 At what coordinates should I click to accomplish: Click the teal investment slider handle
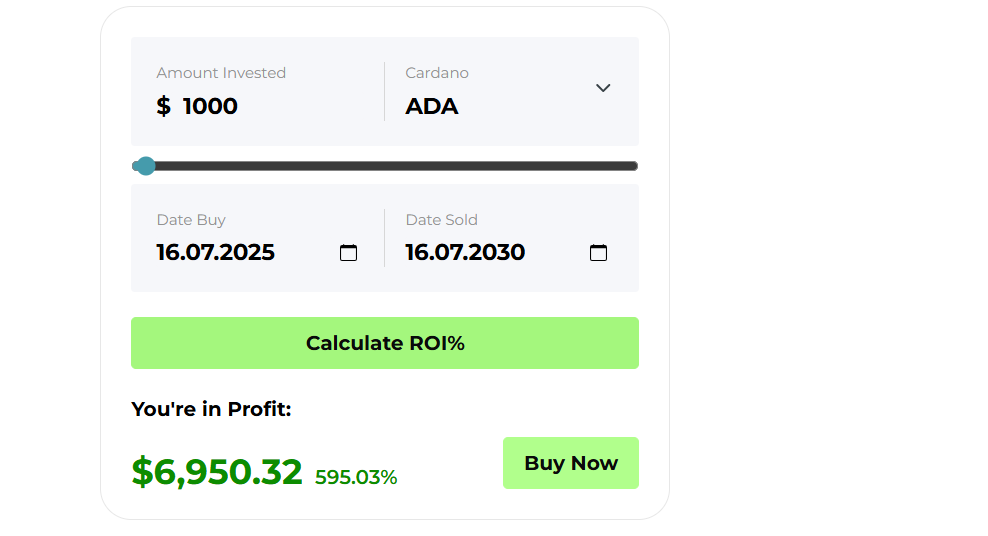(x=146, y=166)
